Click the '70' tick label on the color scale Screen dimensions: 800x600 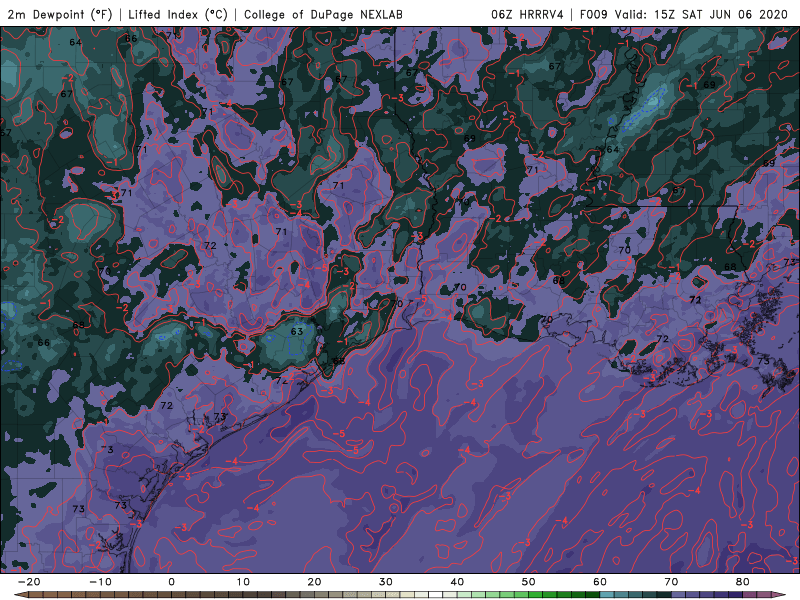coord(671,582)
